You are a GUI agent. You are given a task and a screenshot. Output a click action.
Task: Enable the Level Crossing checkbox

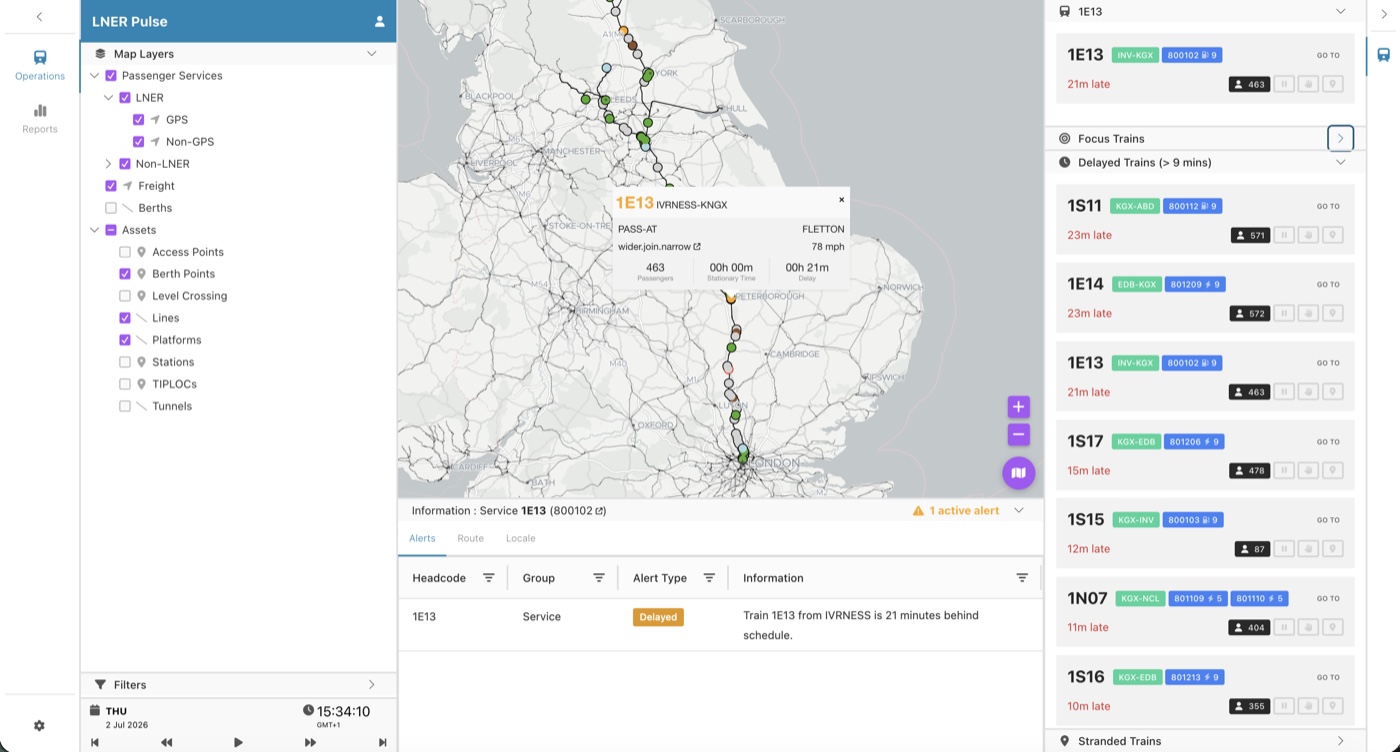click(x=125, y=296)
